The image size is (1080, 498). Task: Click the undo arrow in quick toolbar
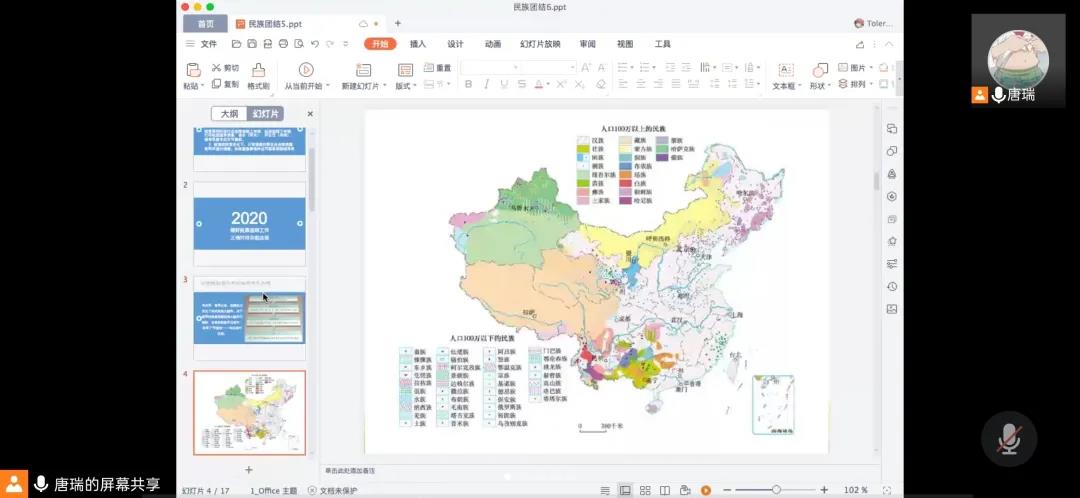point(315,44)
